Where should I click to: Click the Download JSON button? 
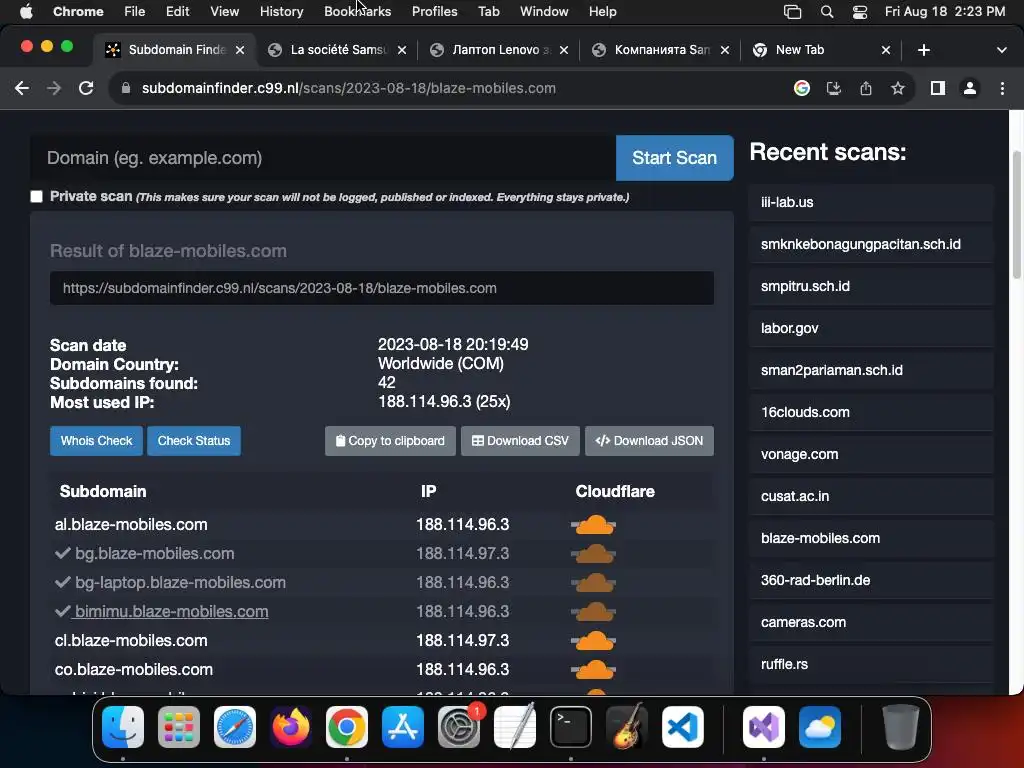coord(649,441)
